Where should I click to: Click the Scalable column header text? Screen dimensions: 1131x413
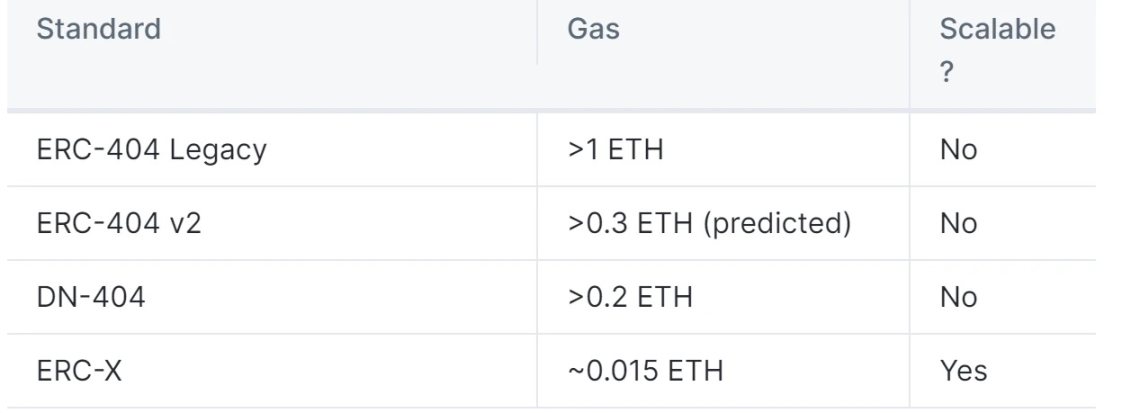997,29
